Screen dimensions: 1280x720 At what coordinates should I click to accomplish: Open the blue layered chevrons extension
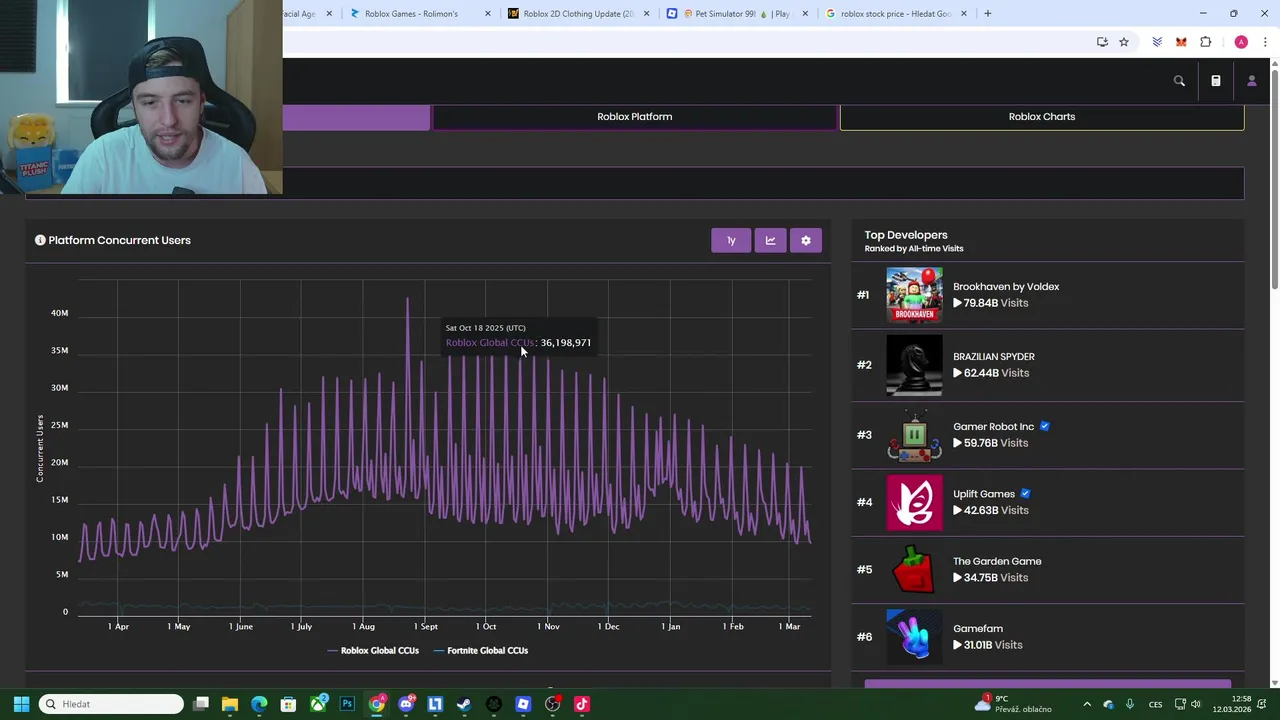coord(1157,42)
